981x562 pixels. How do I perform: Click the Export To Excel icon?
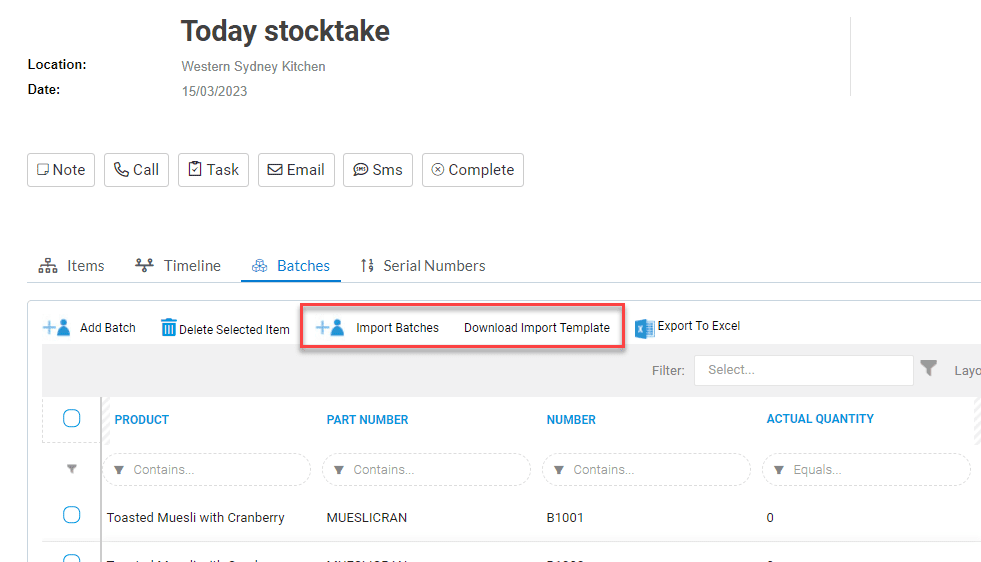click(644, 328)
